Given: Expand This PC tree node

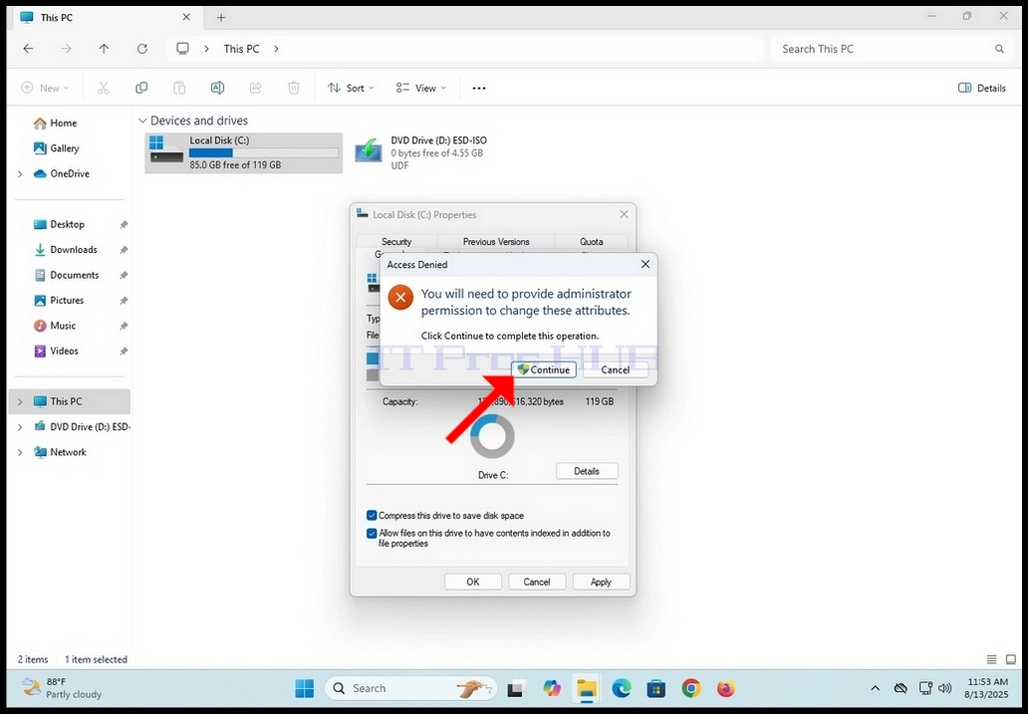Looking at the screenshot, I should pos(20,401).
